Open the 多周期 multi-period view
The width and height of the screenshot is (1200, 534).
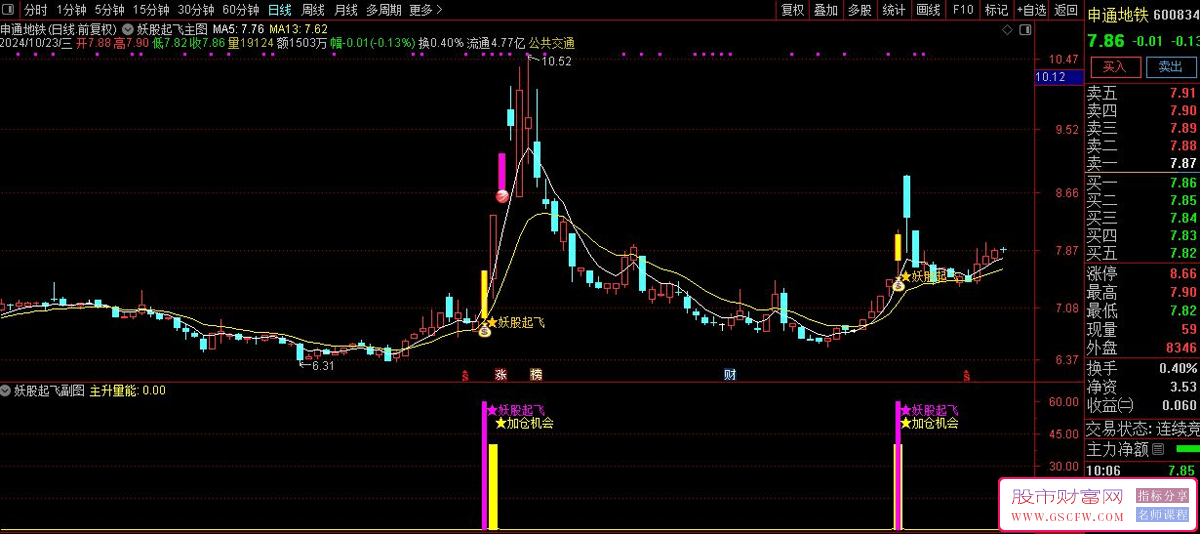[x=384, y=10]
